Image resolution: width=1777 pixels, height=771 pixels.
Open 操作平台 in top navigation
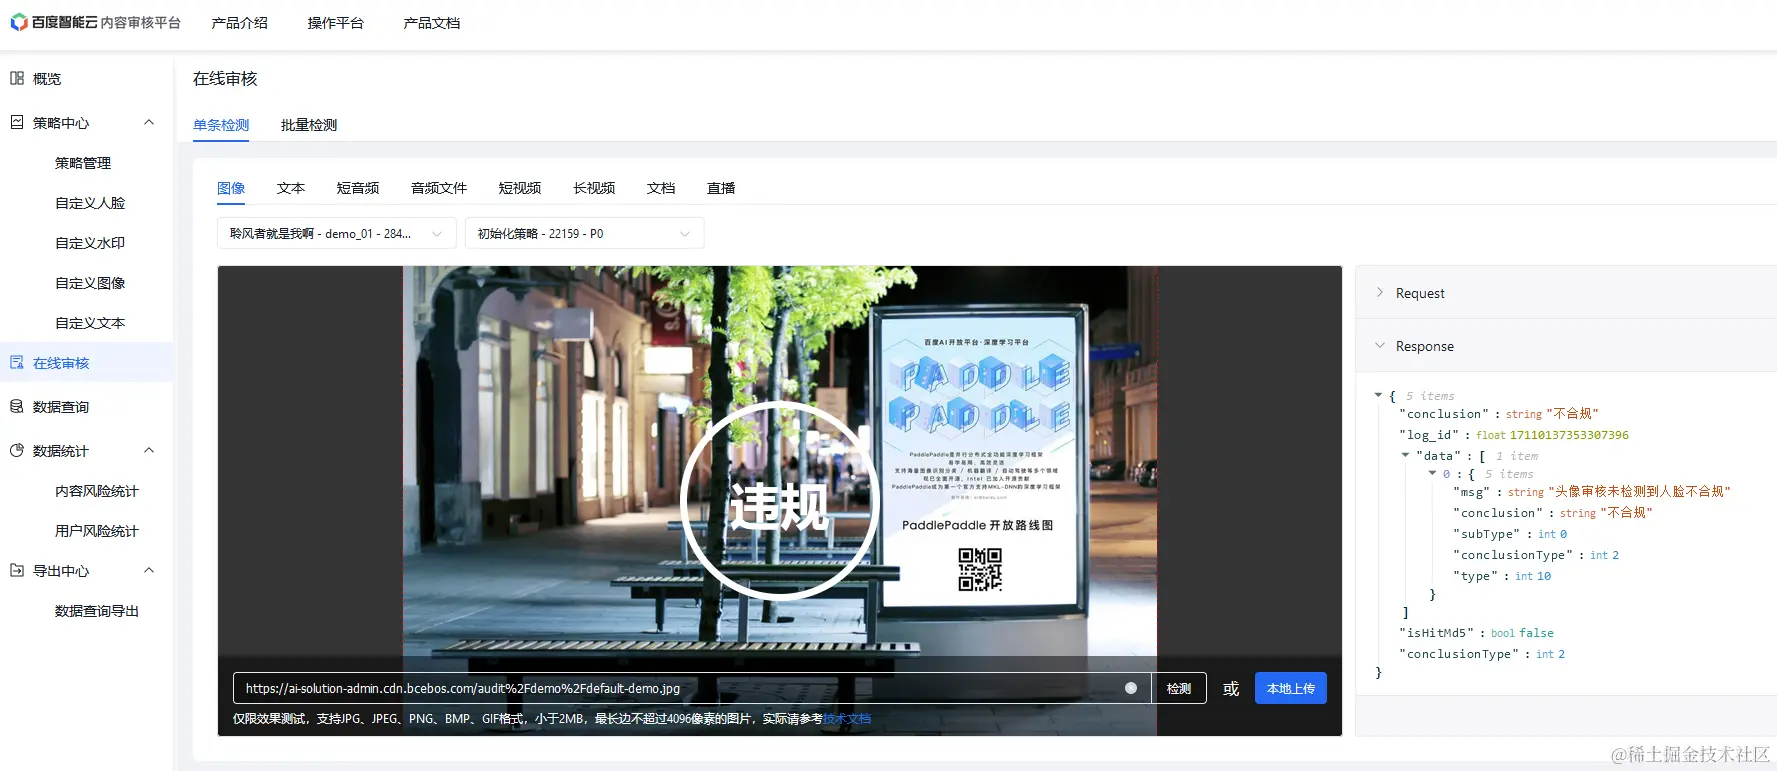click(336, 23)
